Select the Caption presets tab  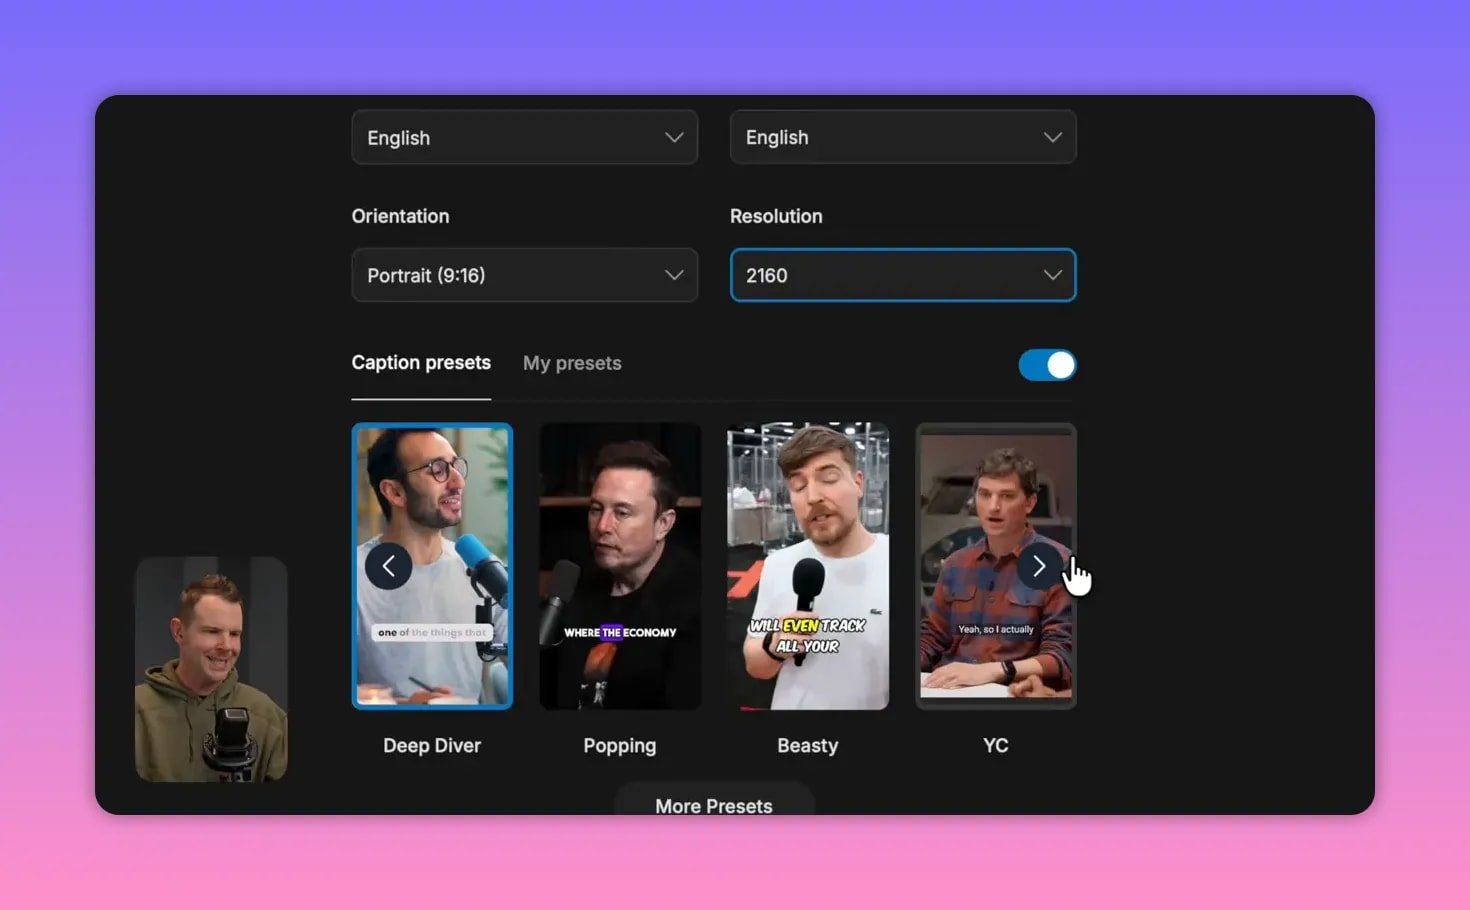[421, 362]
